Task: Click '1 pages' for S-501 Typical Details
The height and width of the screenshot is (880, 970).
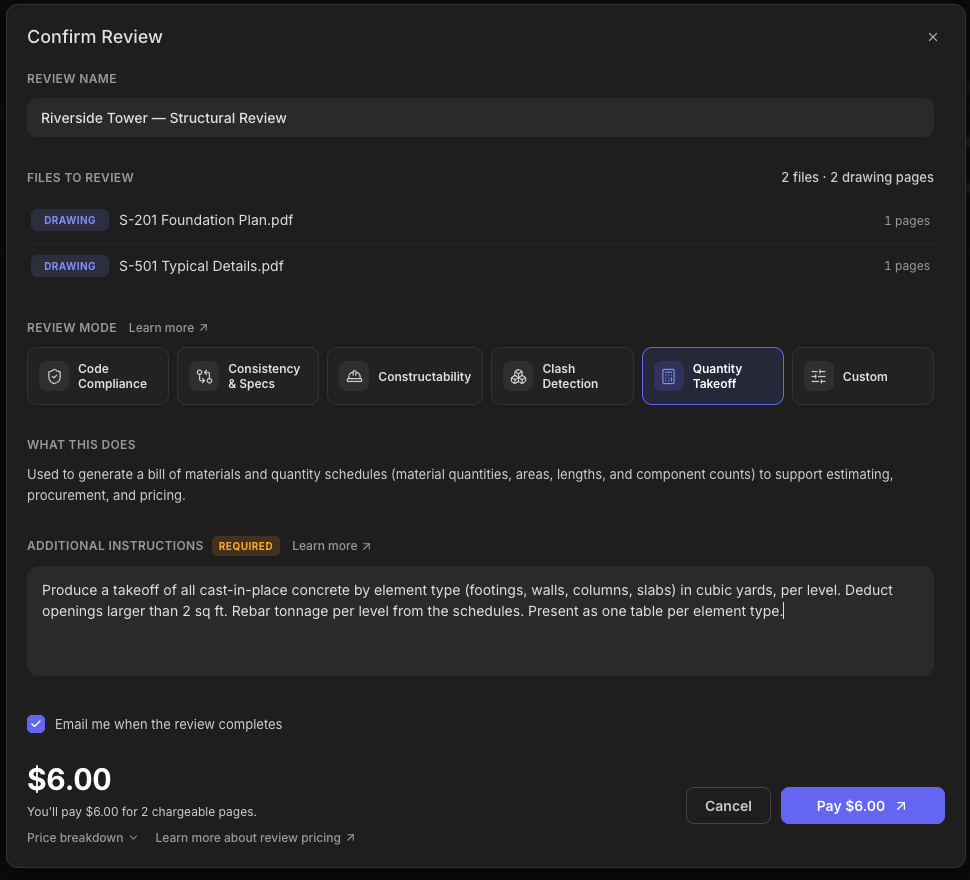Action: point(906,266)
